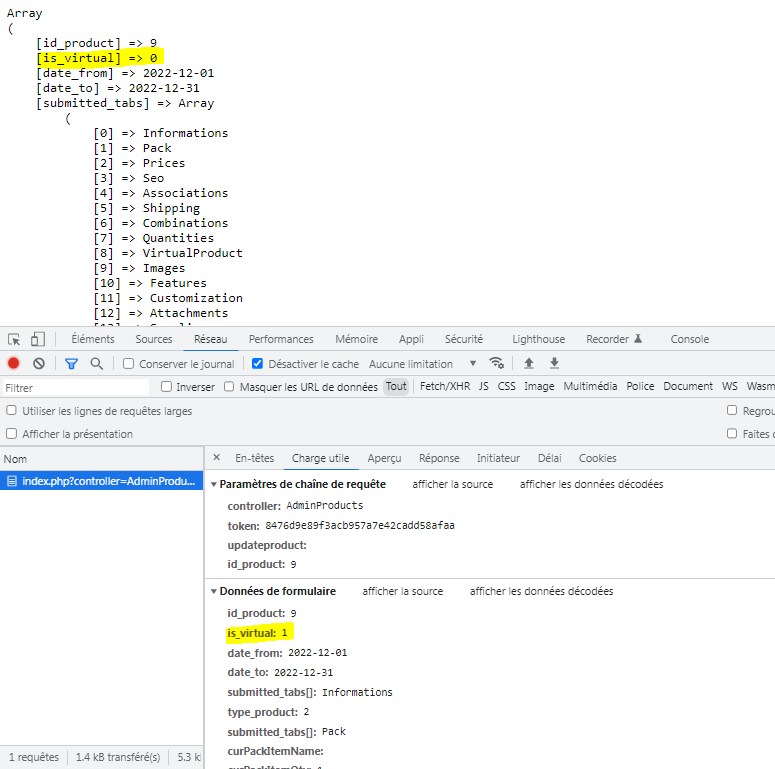This screenshot has width=775, height=769.
Task: Click the Filtrer input field
Action: pos(75,387)
